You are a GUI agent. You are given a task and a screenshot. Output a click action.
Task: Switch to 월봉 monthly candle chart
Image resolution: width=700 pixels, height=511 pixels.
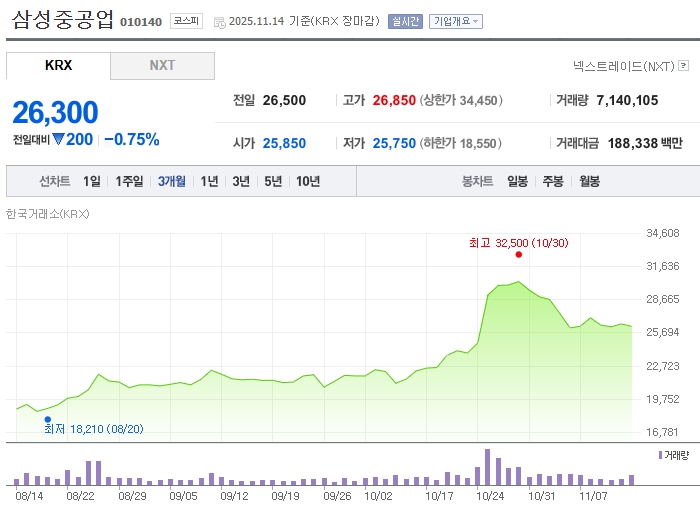pos(589,181)
